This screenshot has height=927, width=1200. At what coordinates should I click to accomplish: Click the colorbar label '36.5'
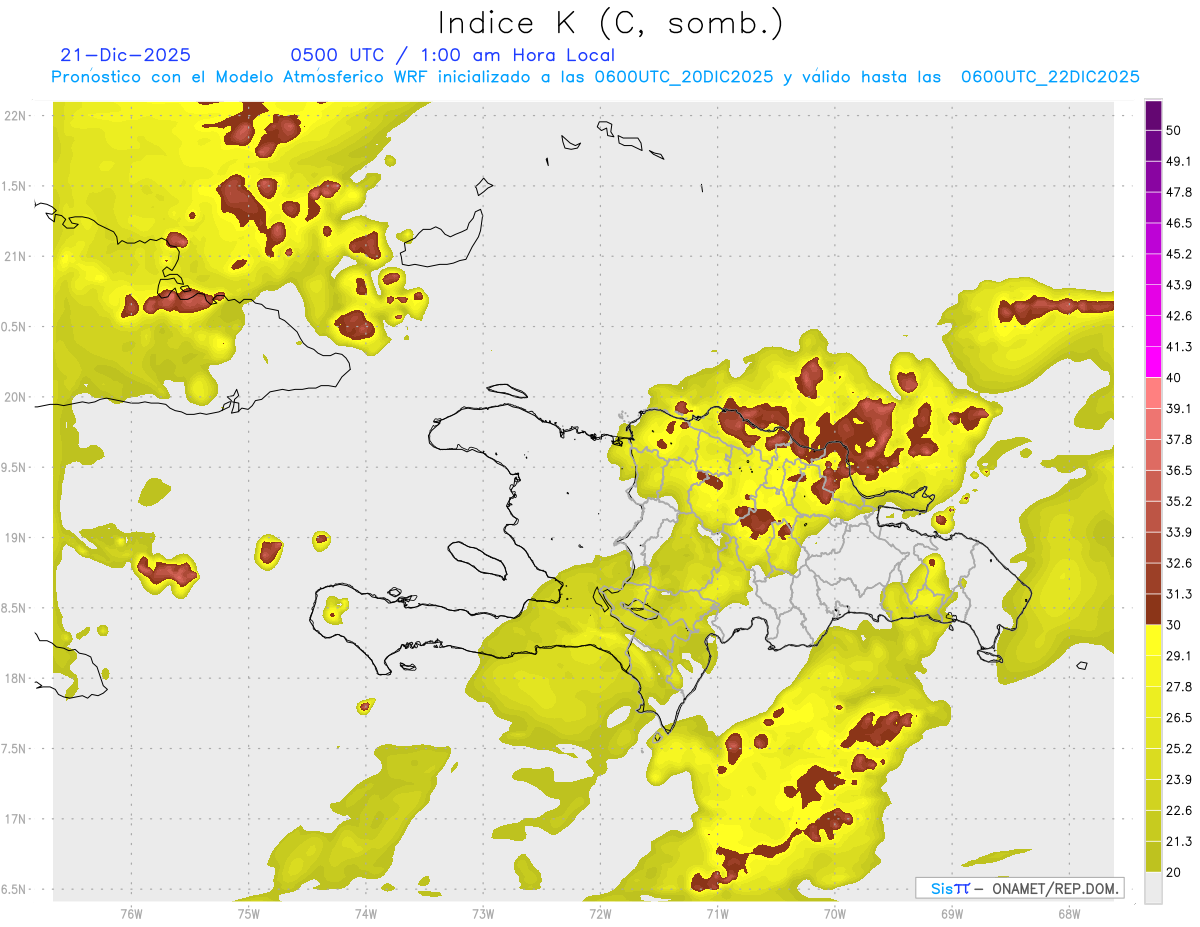click(x=1178, y=470)
